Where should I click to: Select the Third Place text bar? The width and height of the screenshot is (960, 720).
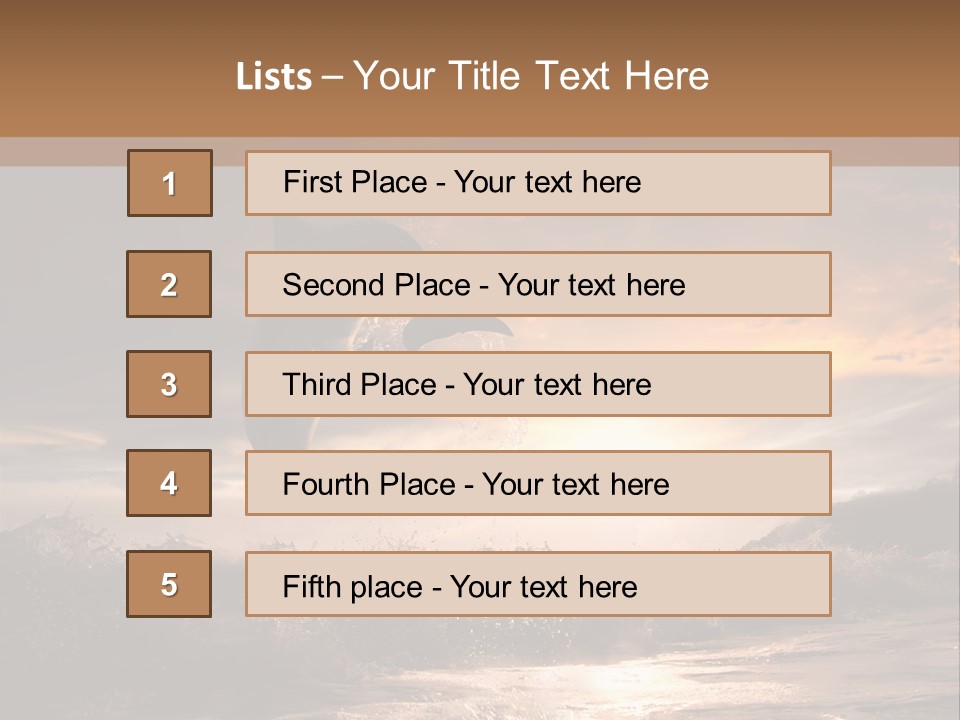point(538,384)
